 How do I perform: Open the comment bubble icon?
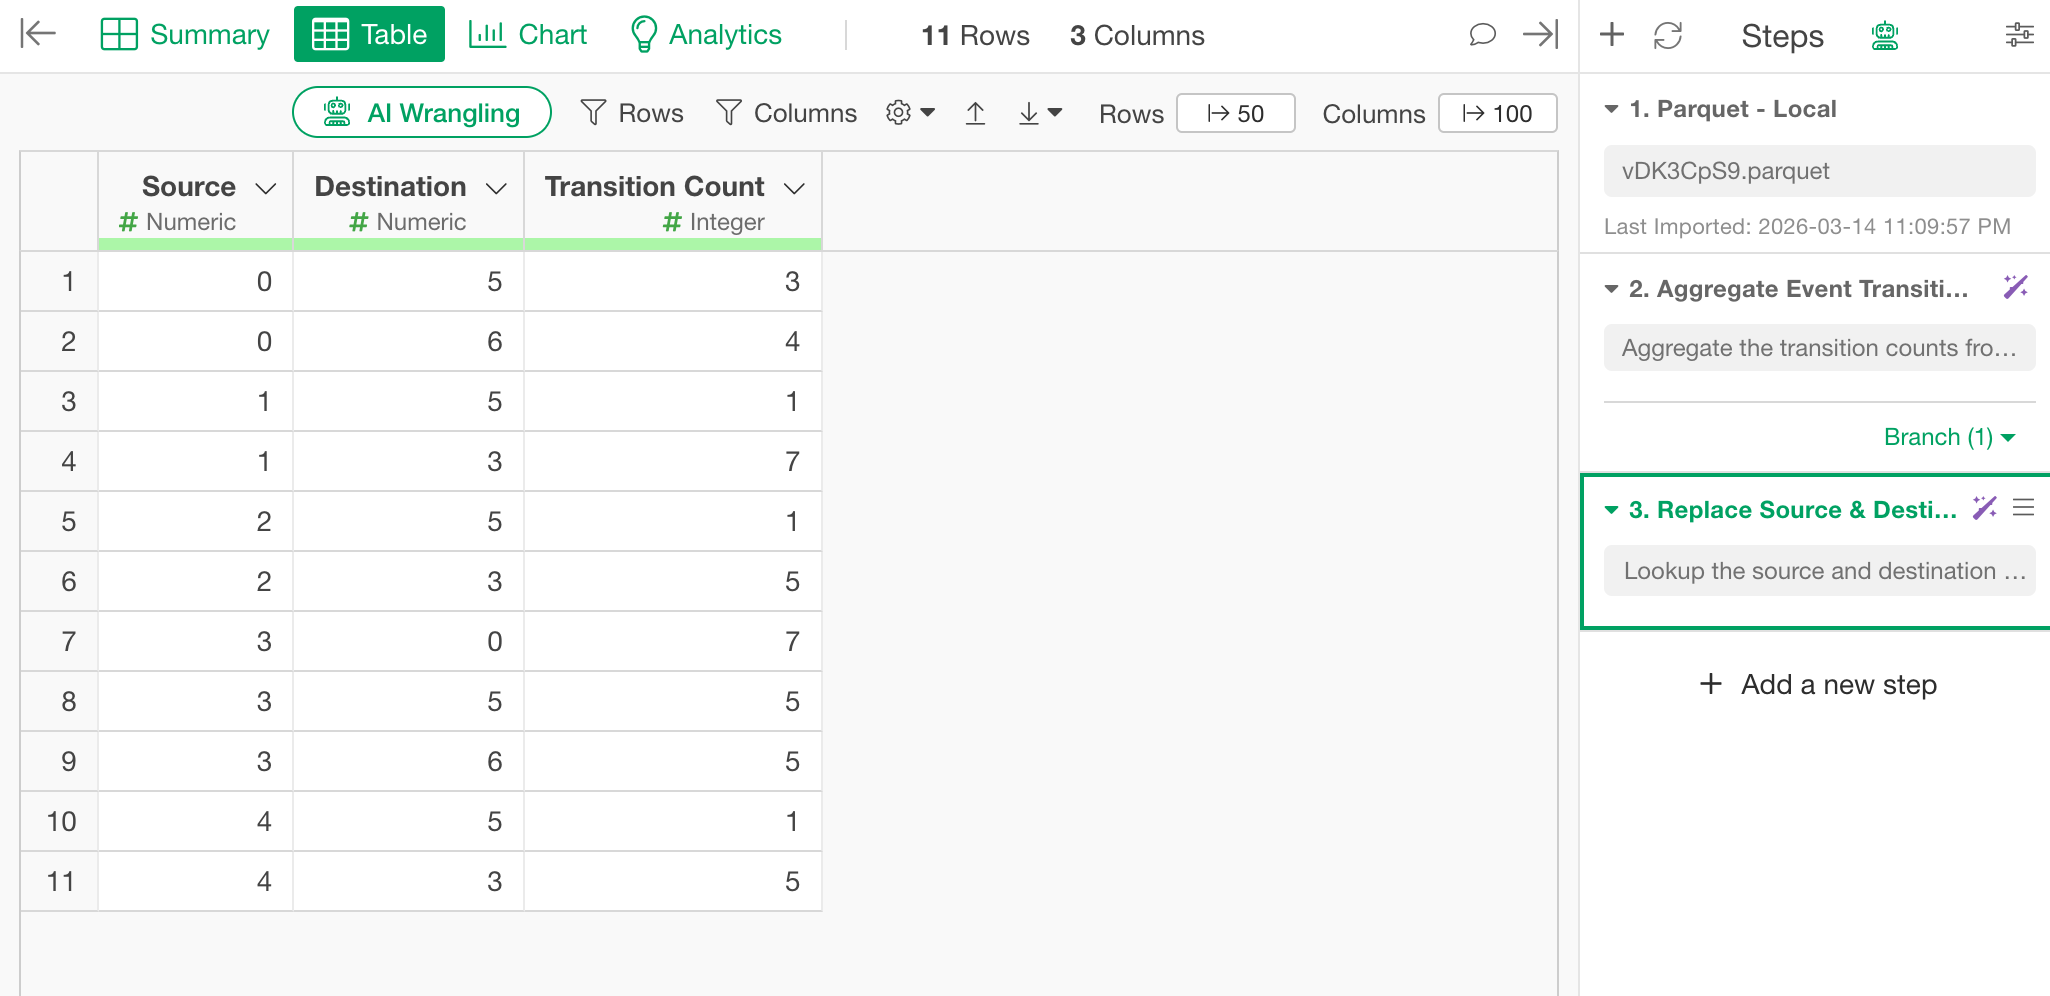[1482, 35]
